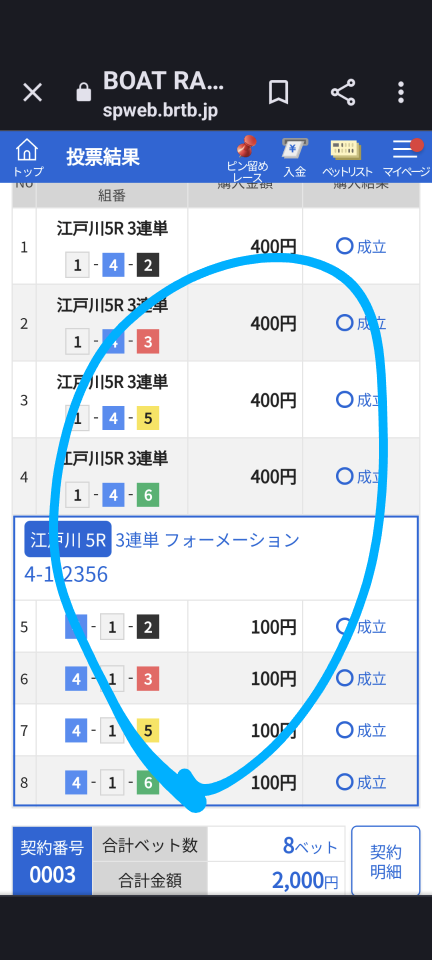Tap the green 6 box in row 4
The image size is (432, 960).
(148, 496)
